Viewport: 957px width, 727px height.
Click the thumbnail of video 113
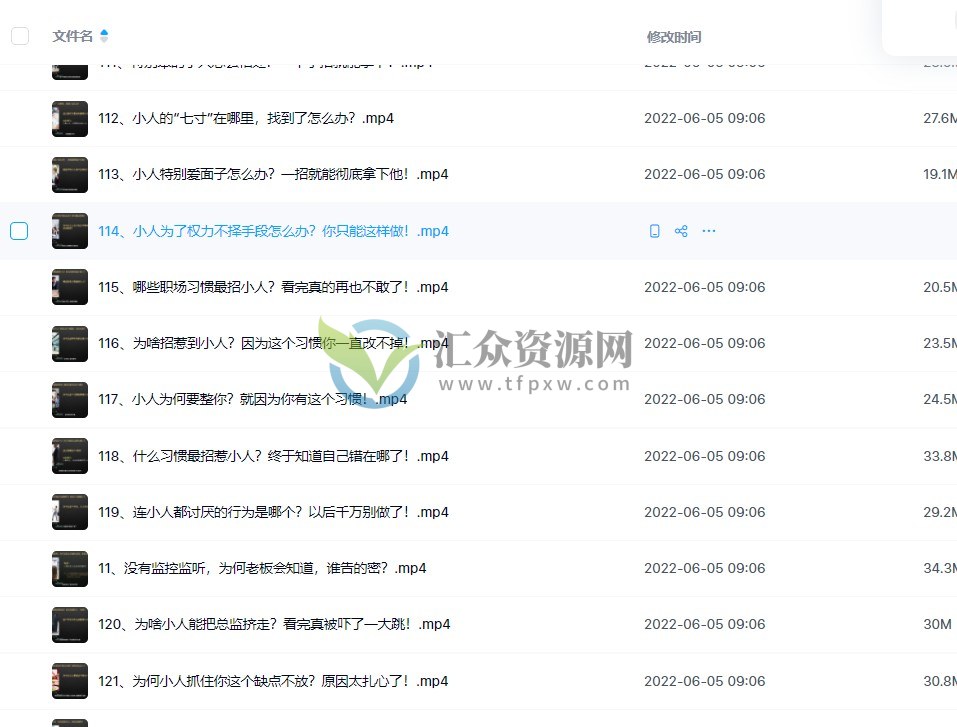[x=69, y=174]
